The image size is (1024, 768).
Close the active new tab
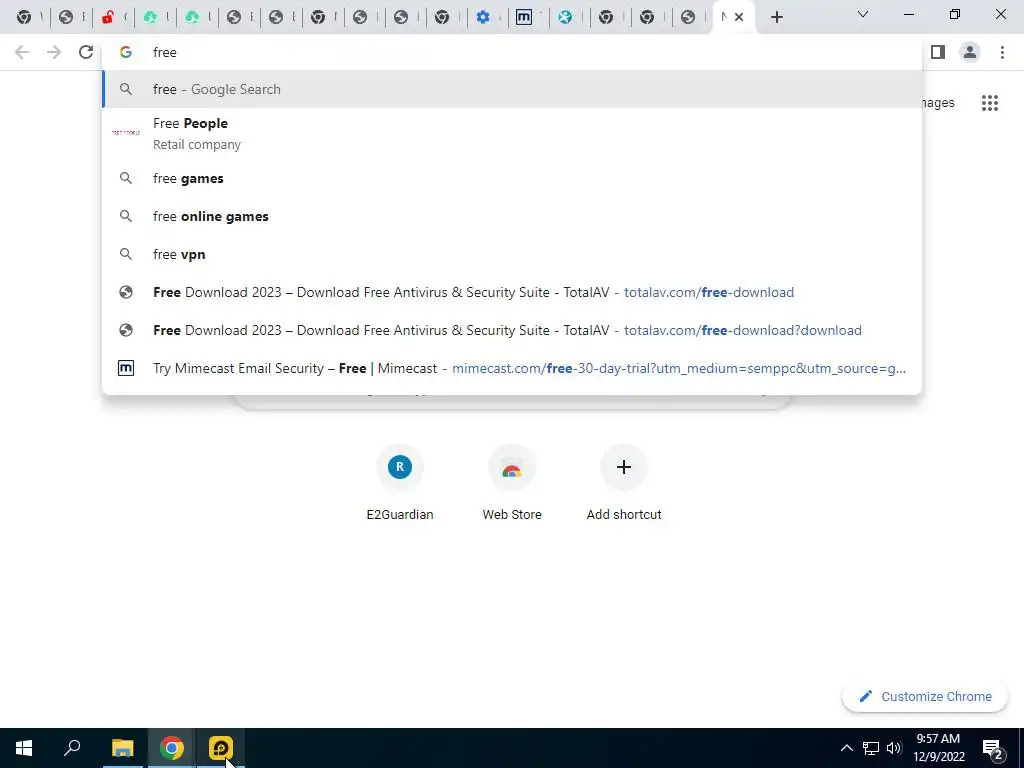(x=739, y=18)
